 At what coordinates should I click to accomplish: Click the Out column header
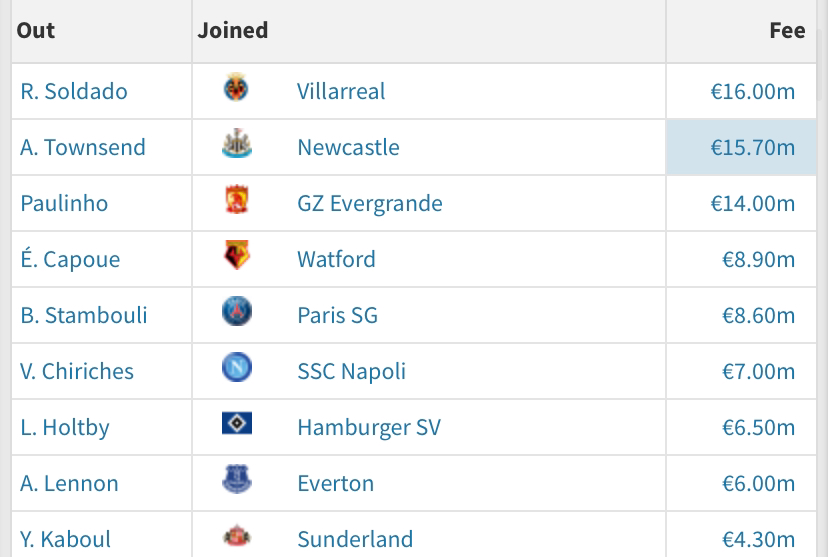[35, 30]
